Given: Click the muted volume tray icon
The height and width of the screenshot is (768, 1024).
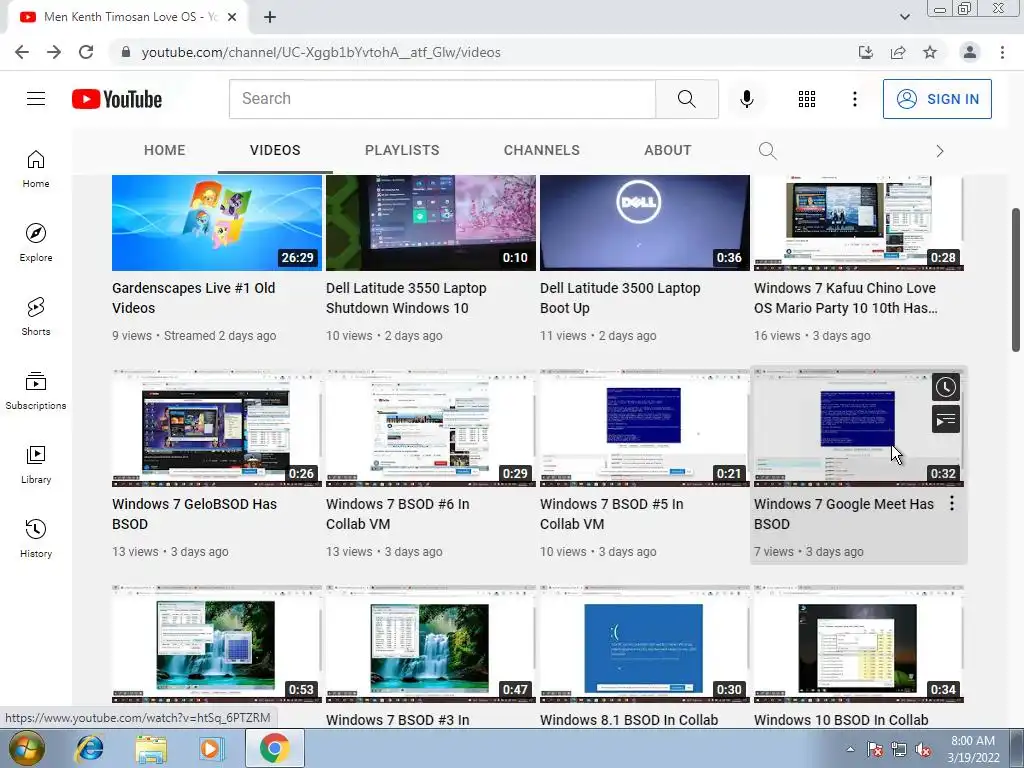Looking at the screenshot, I should pyautogui.click(x=923, y=749).
